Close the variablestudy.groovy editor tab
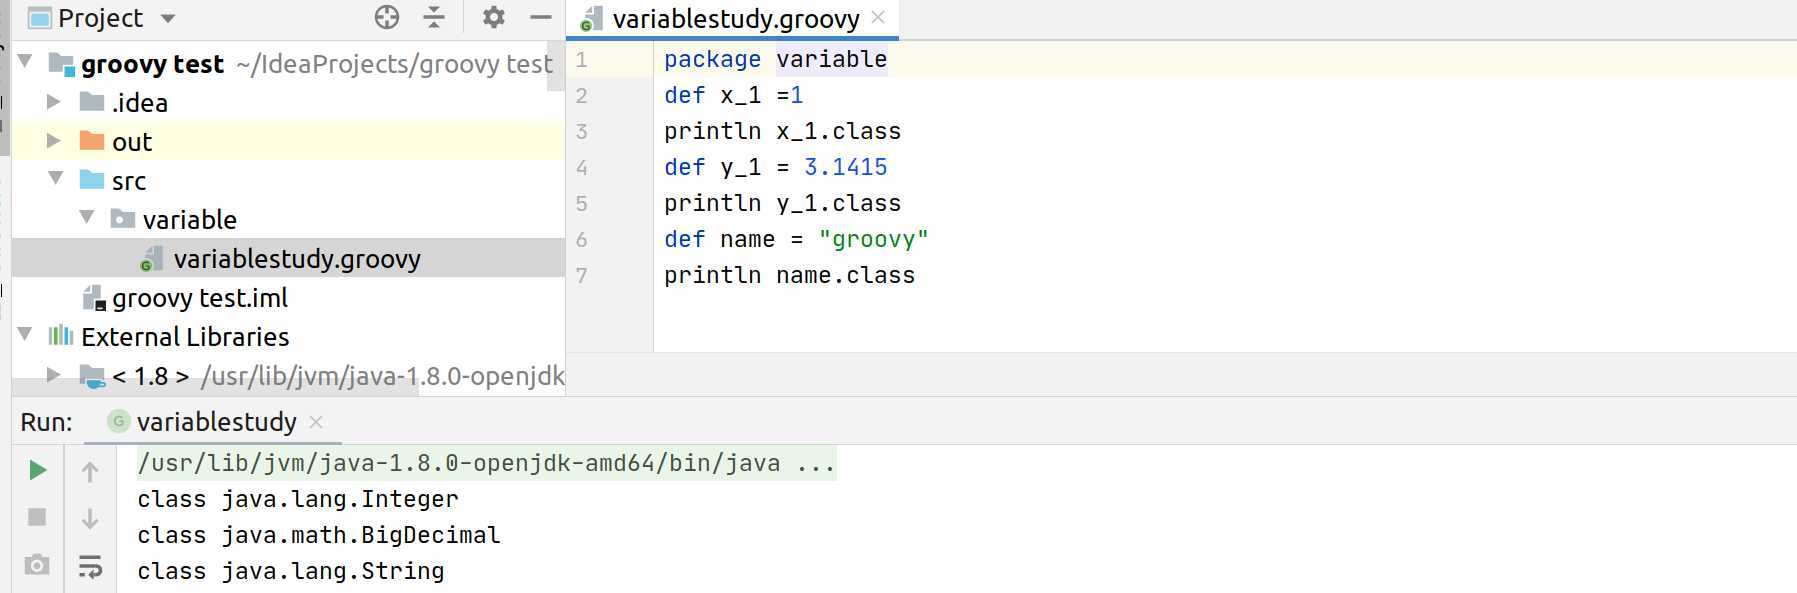1797x593 pixels. click(879, 17)
